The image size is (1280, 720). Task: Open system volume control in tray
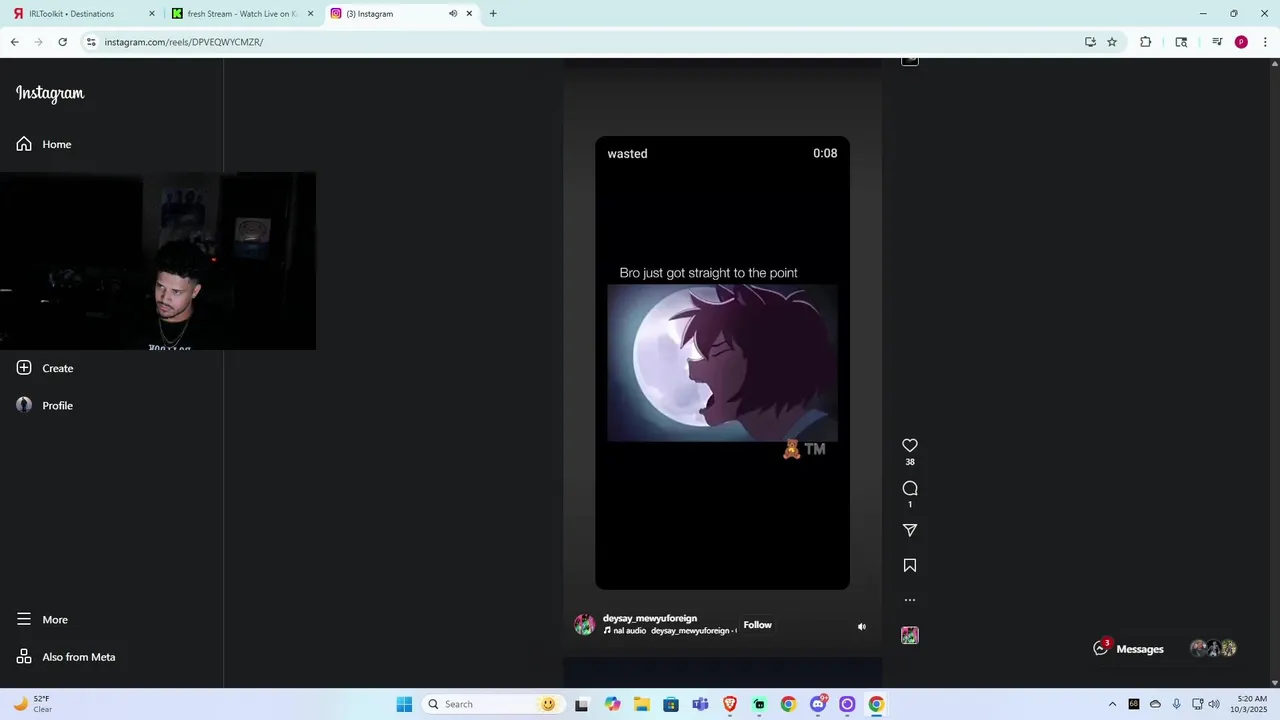(x=1214, y=704)
